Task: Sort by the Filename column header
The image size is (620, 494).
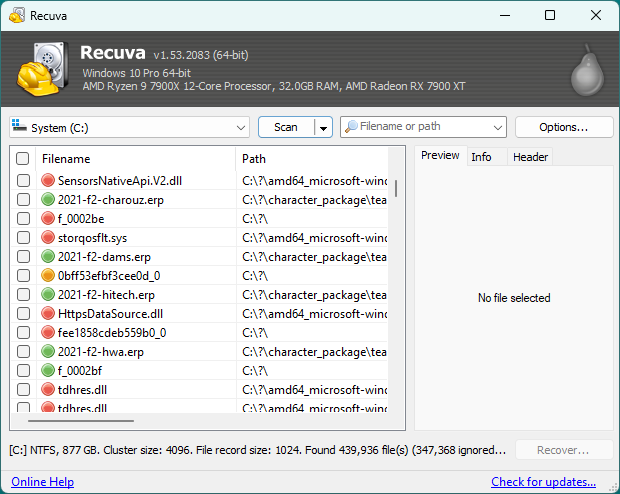Action: point(135,159)
